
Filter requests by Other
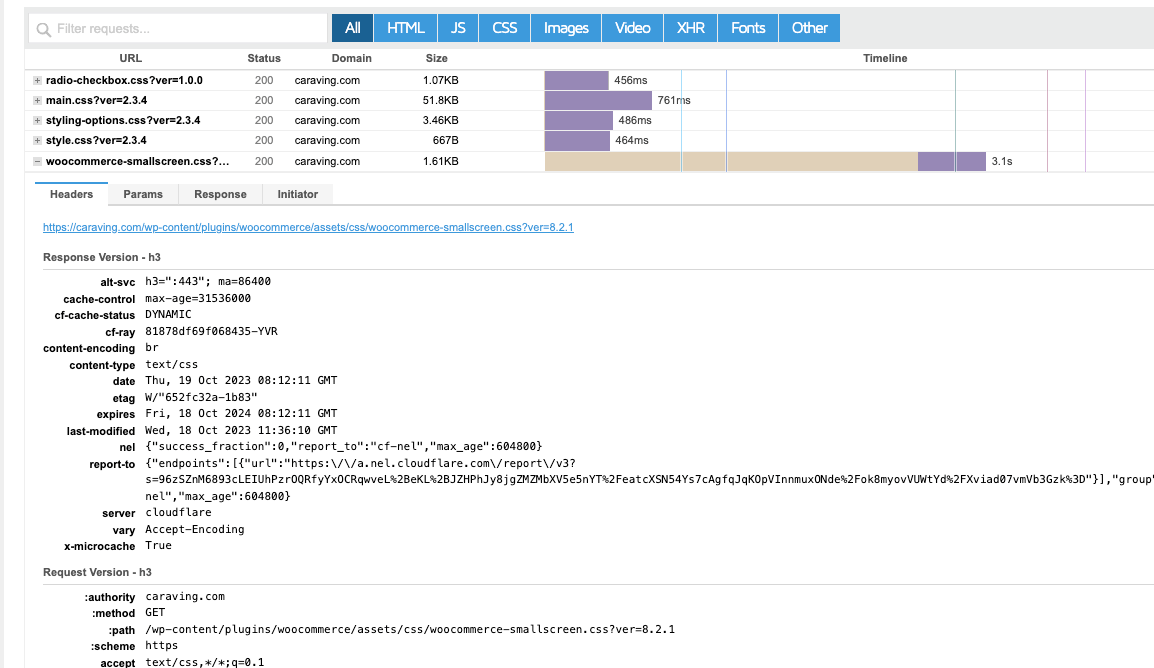(810, 28)
